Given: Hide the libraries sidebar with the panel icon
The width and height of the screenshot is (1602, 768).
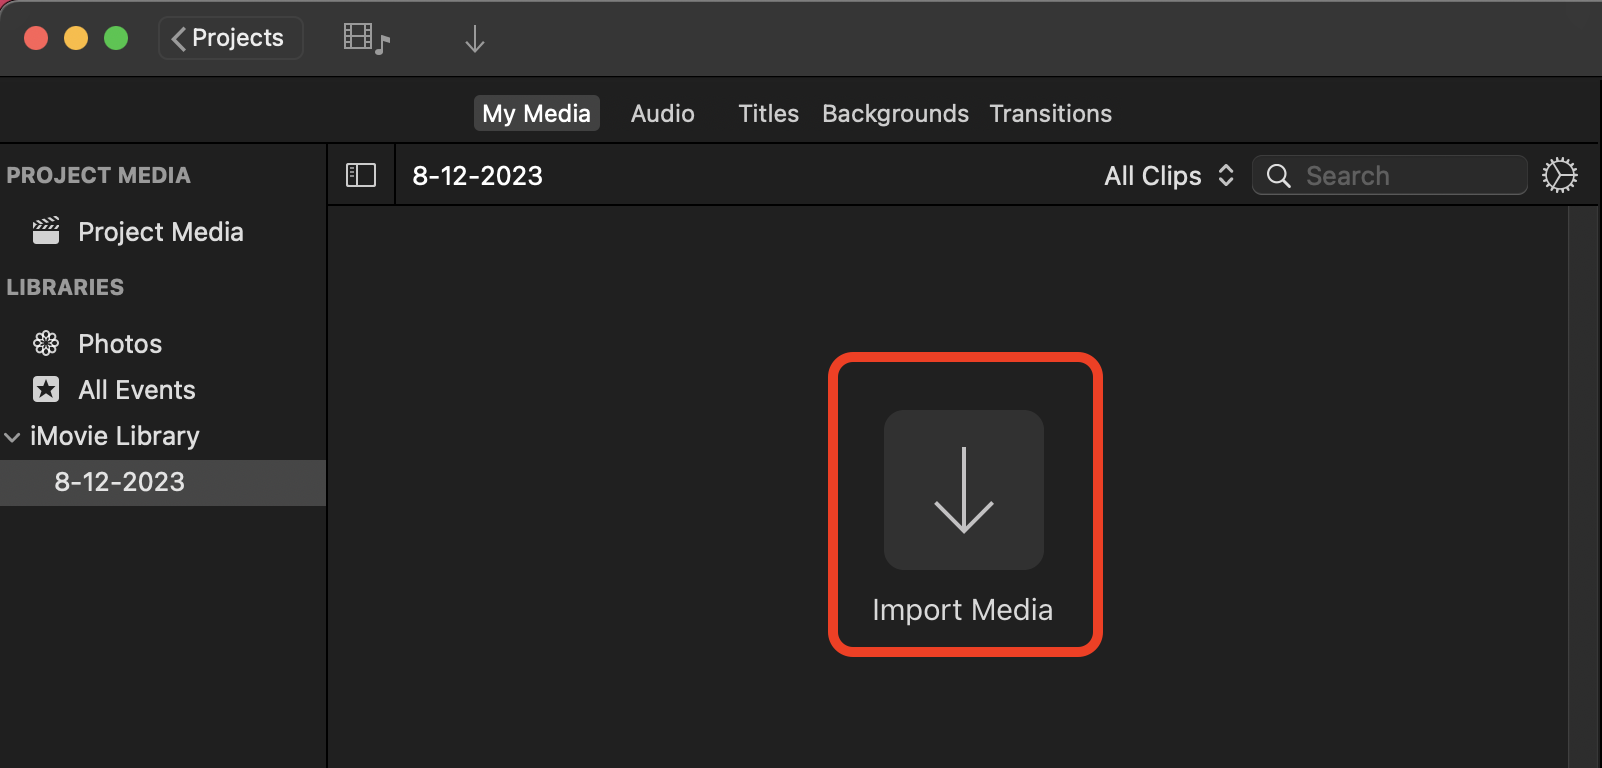Looking at the screenshot, I should [x=360, y=175].
